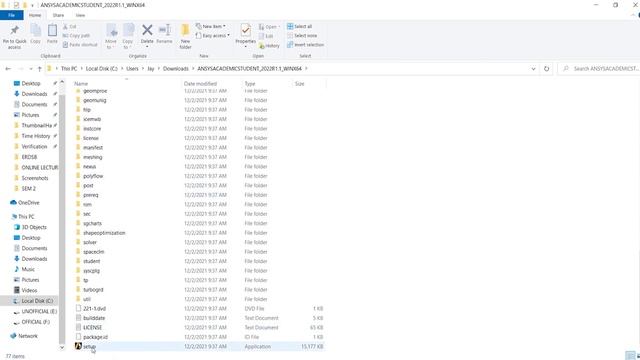Viewport: 640px width, 360px height.
Task: Click the Pin to Quick access icon
Action: (x=15, y=31)
